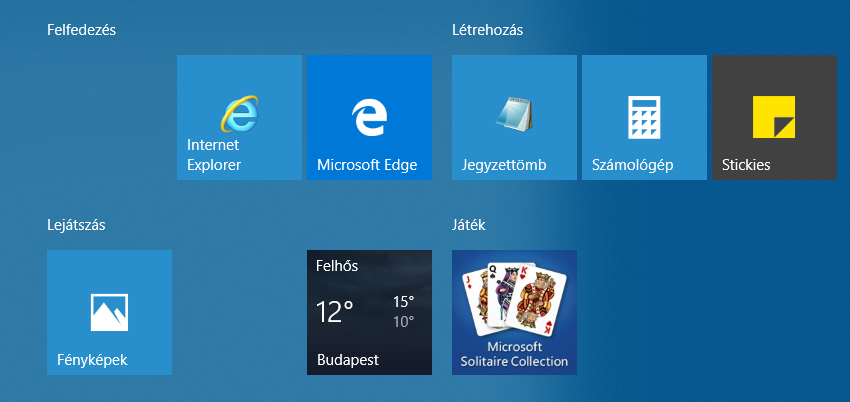Select the Lejátszás group header
The height and width of the screenshot is (402, 850).
(76, 225)
